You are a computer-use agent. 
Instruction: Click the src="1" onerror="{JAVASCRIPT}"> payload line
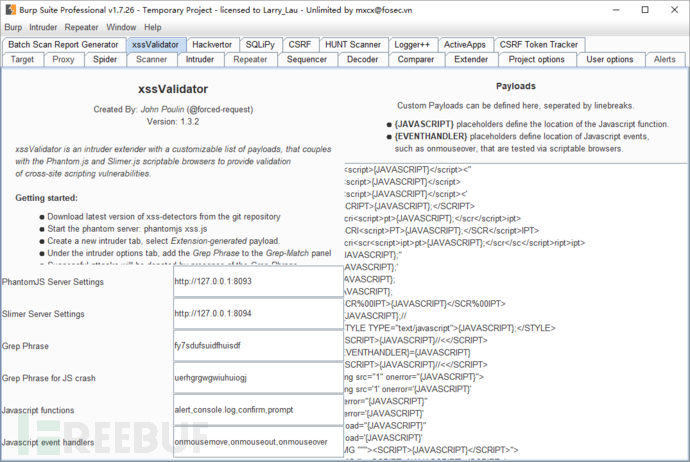tap(414, 377)
